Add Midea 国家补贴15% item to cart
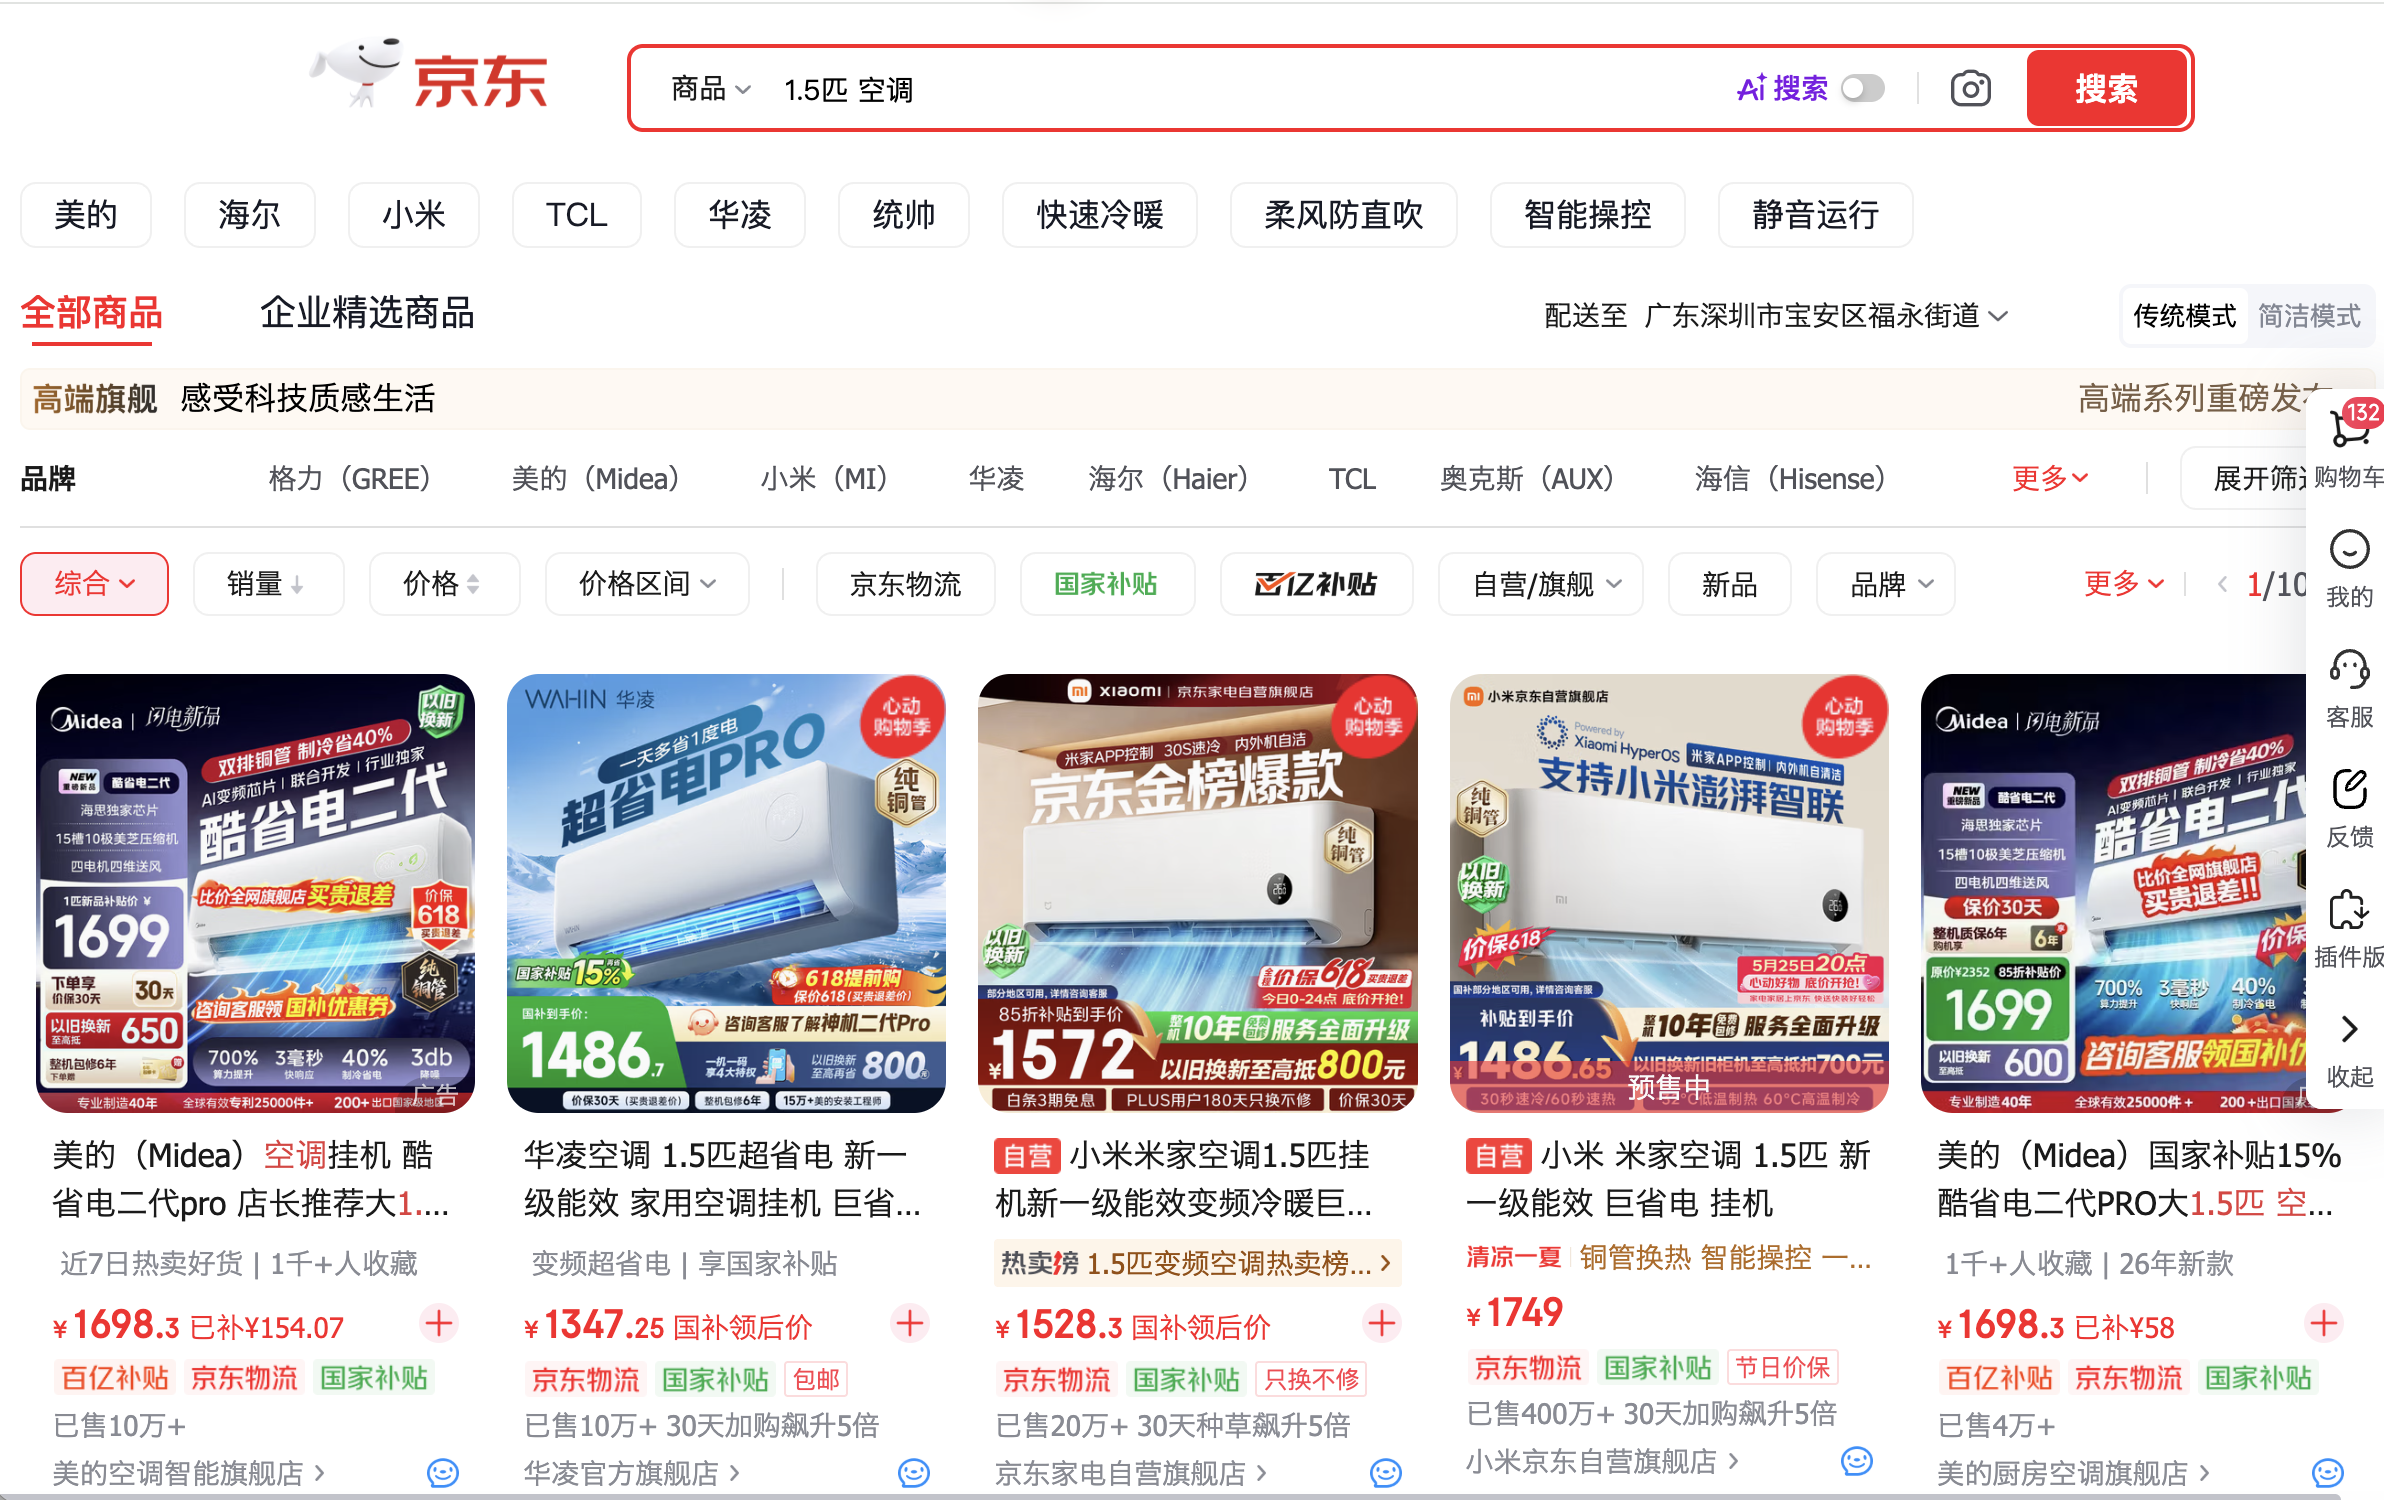 [2324, 1324]
